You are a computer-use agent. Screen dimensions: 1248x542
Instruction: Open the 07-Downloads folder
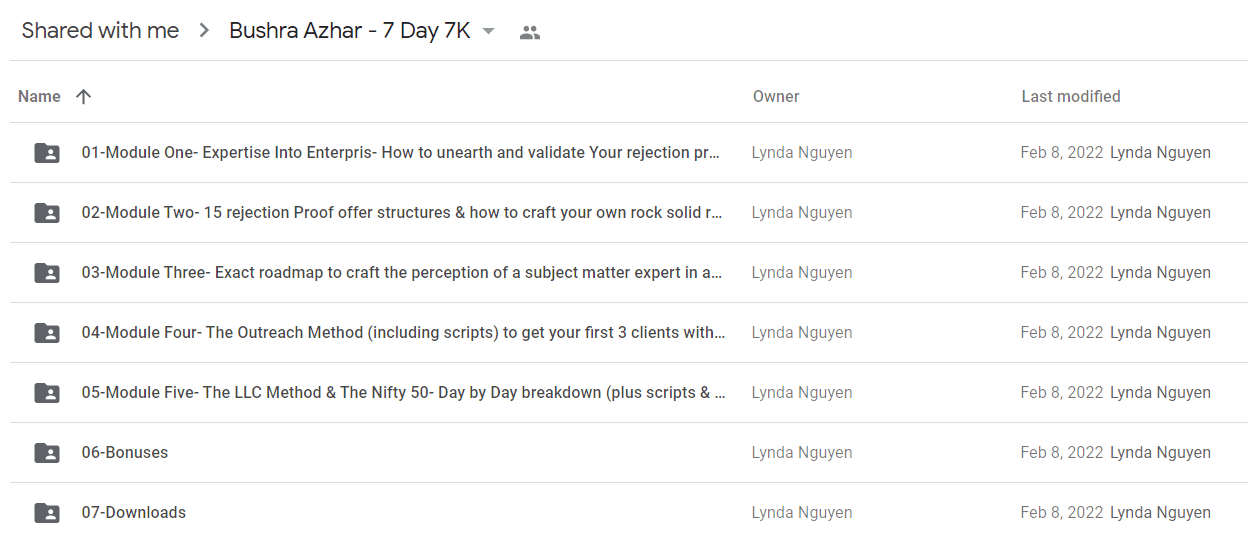pyautogui.click(x=134, y=513)
